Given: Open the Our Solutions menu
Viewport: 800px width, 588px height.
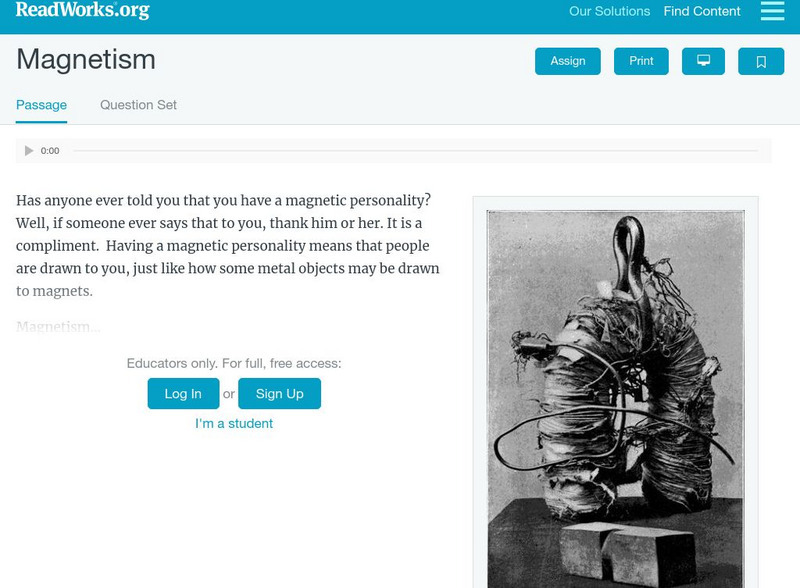Looking at the screenshot, I should click(608, 12).
